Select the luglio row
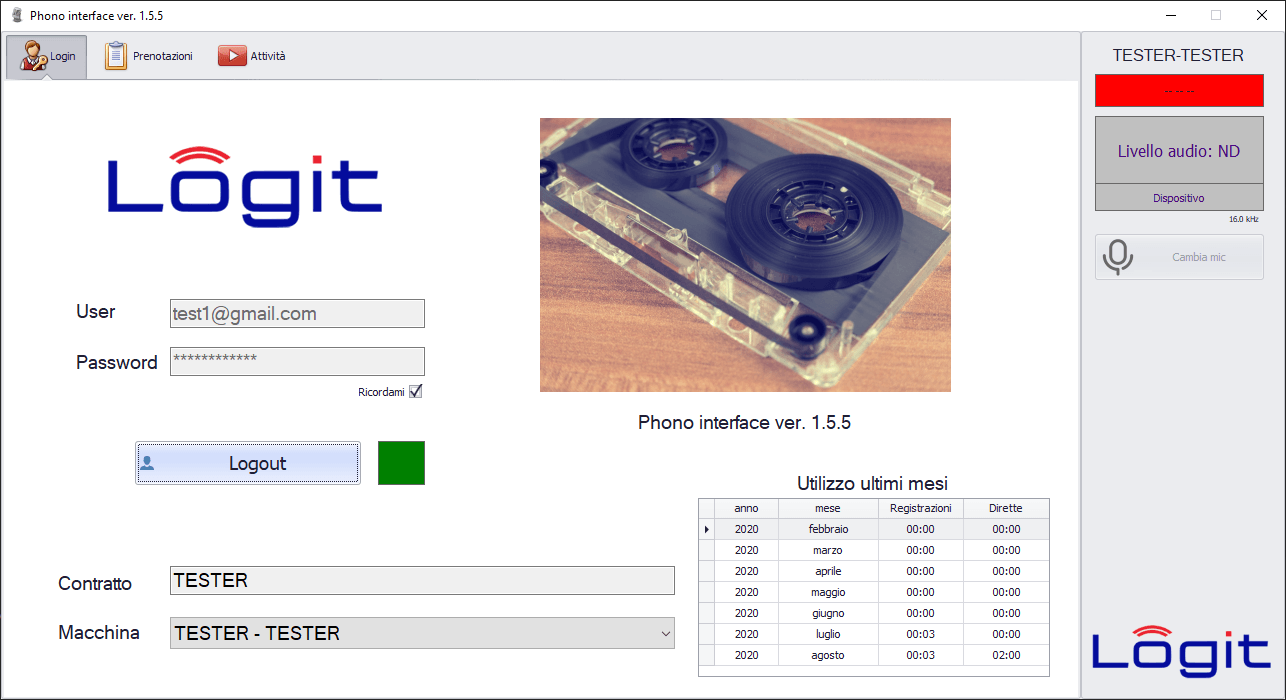1286x700 pixels. point(874,634)
